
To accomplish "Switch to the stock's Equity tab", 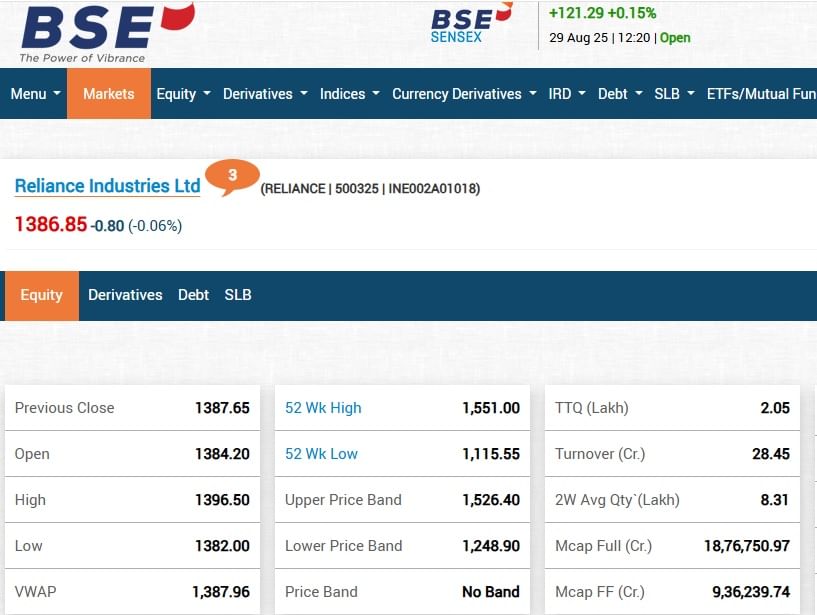I will coord(42,295).
